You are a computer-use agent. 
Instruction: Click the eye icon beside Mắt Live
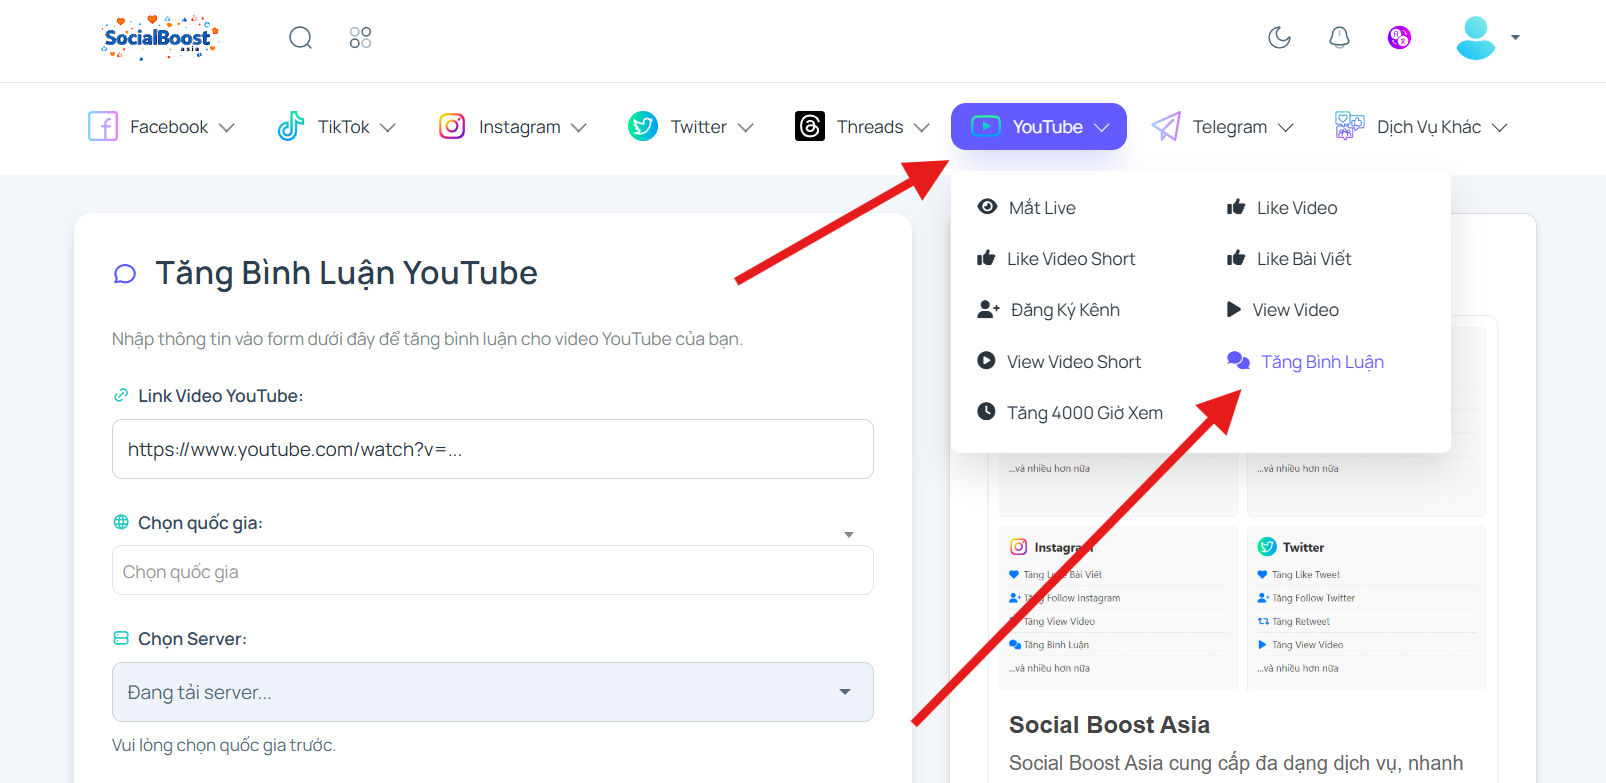(x=987, y=206)
